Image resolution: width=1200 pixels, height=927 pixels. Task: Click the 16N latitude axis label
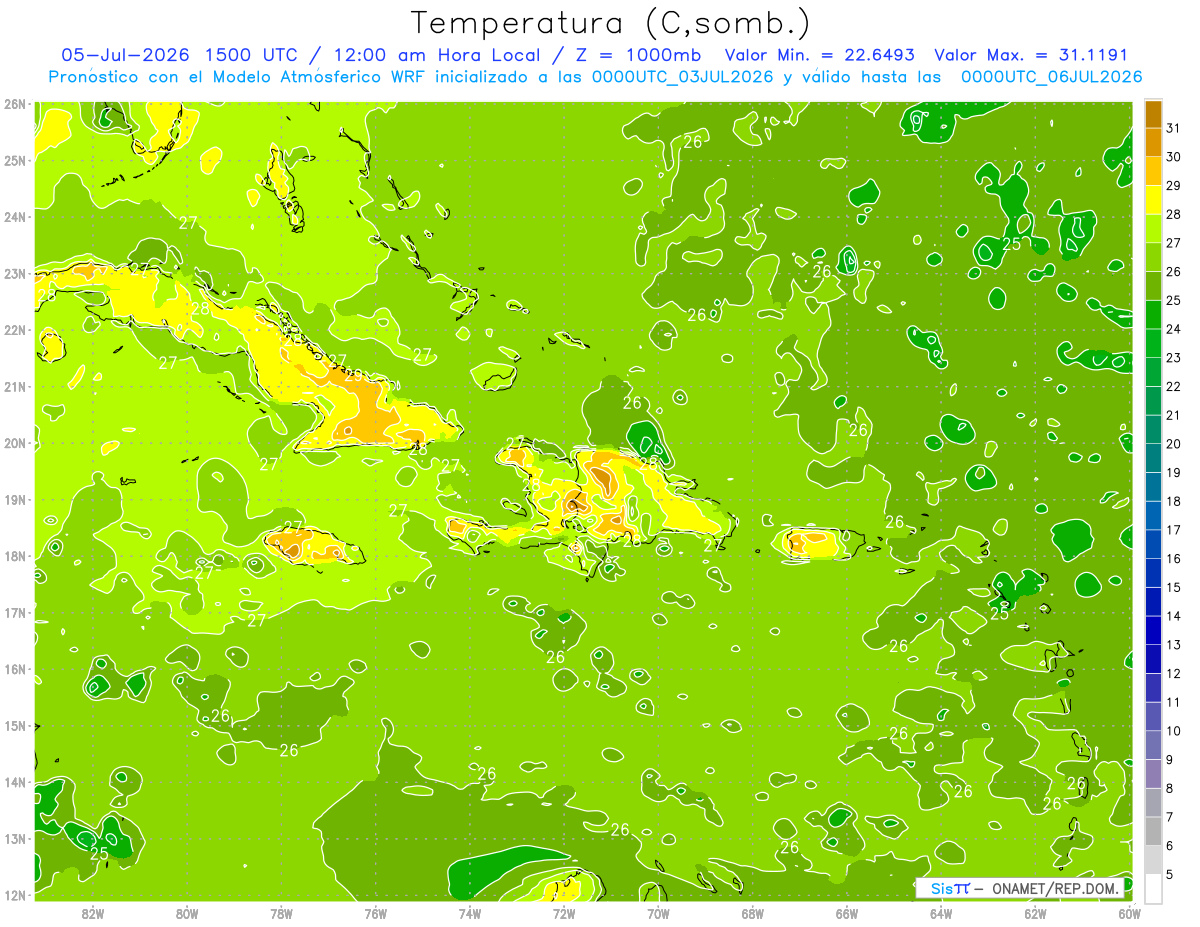pyautogui.click(x=14, y=669)
